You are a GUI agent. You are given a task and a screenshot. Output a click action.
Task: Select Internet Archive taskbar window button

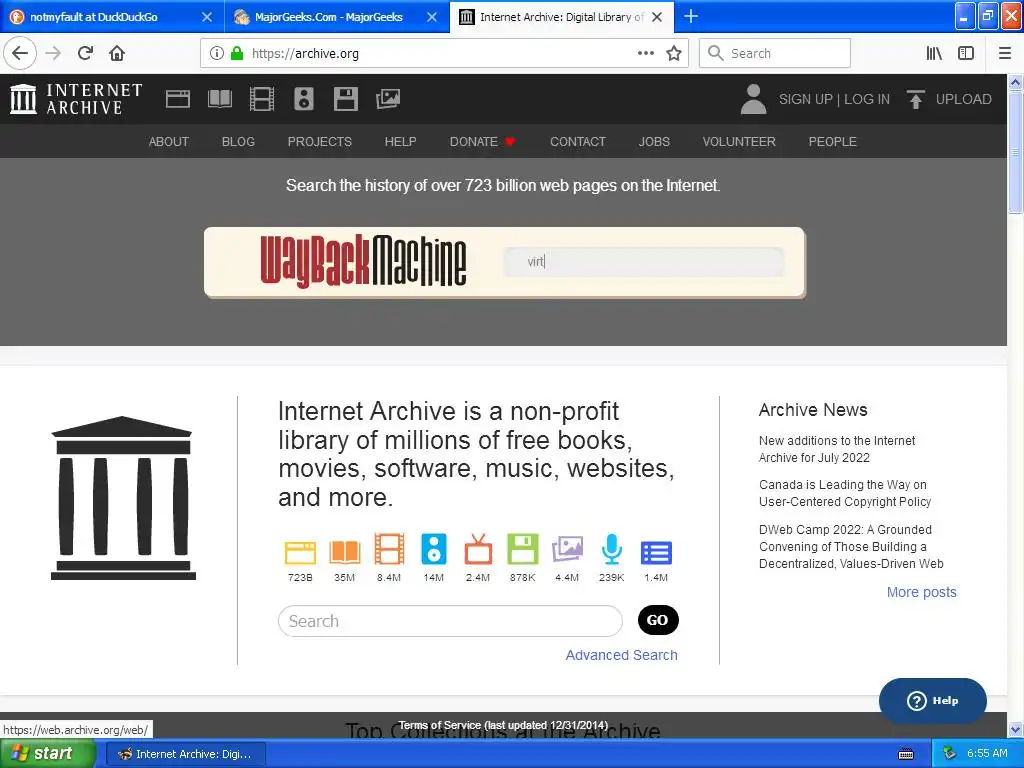click(x=185, y=754)
